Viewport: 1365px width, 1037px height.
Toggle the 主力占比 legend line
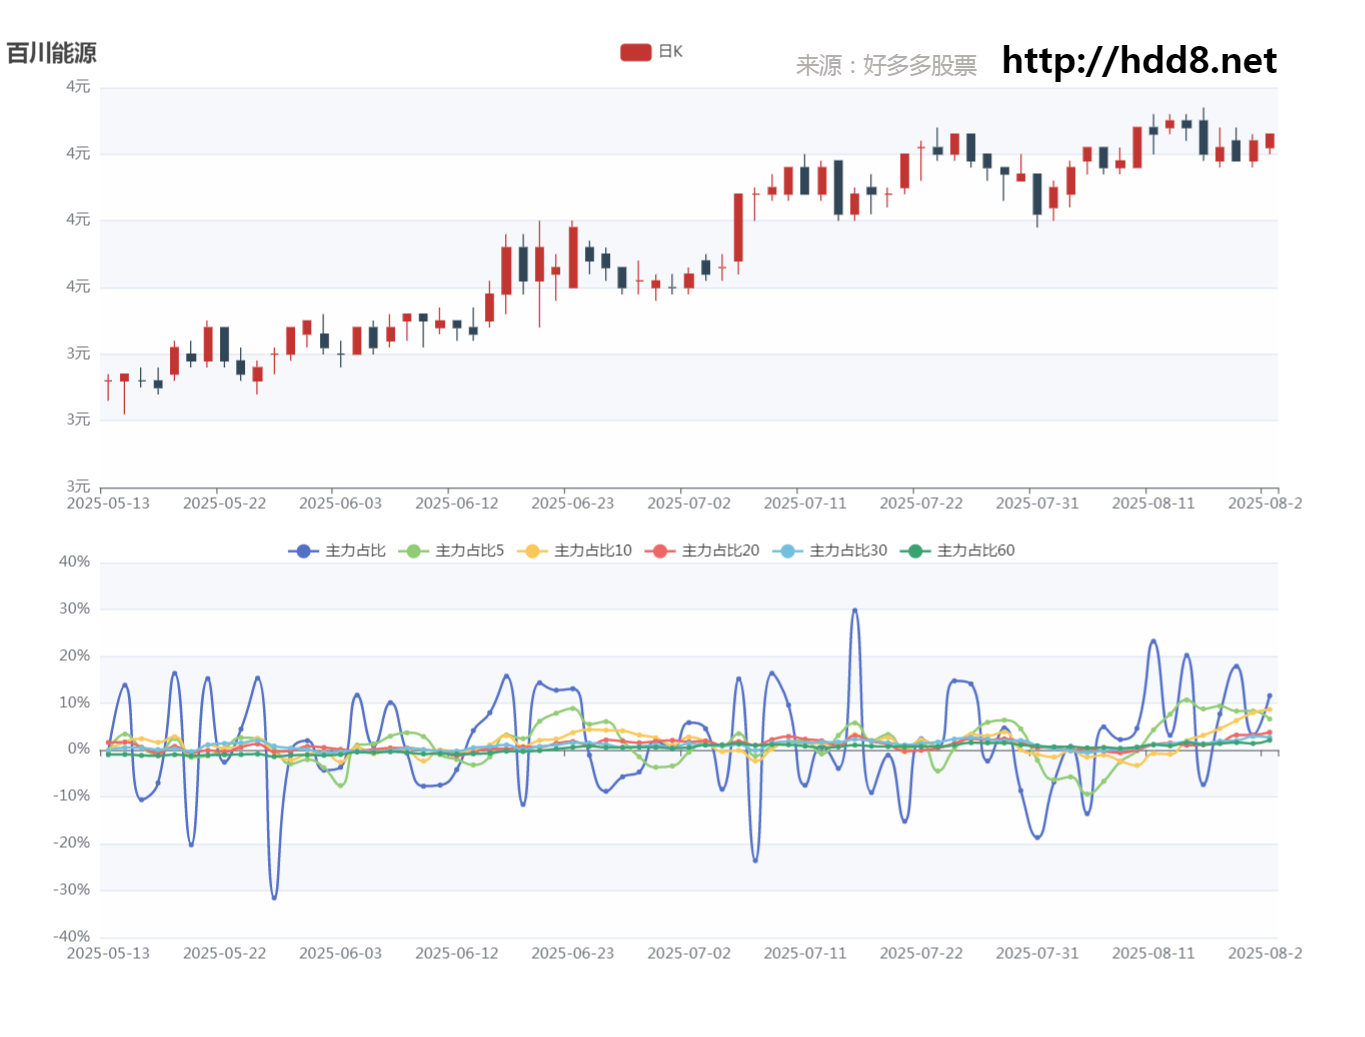337,551
